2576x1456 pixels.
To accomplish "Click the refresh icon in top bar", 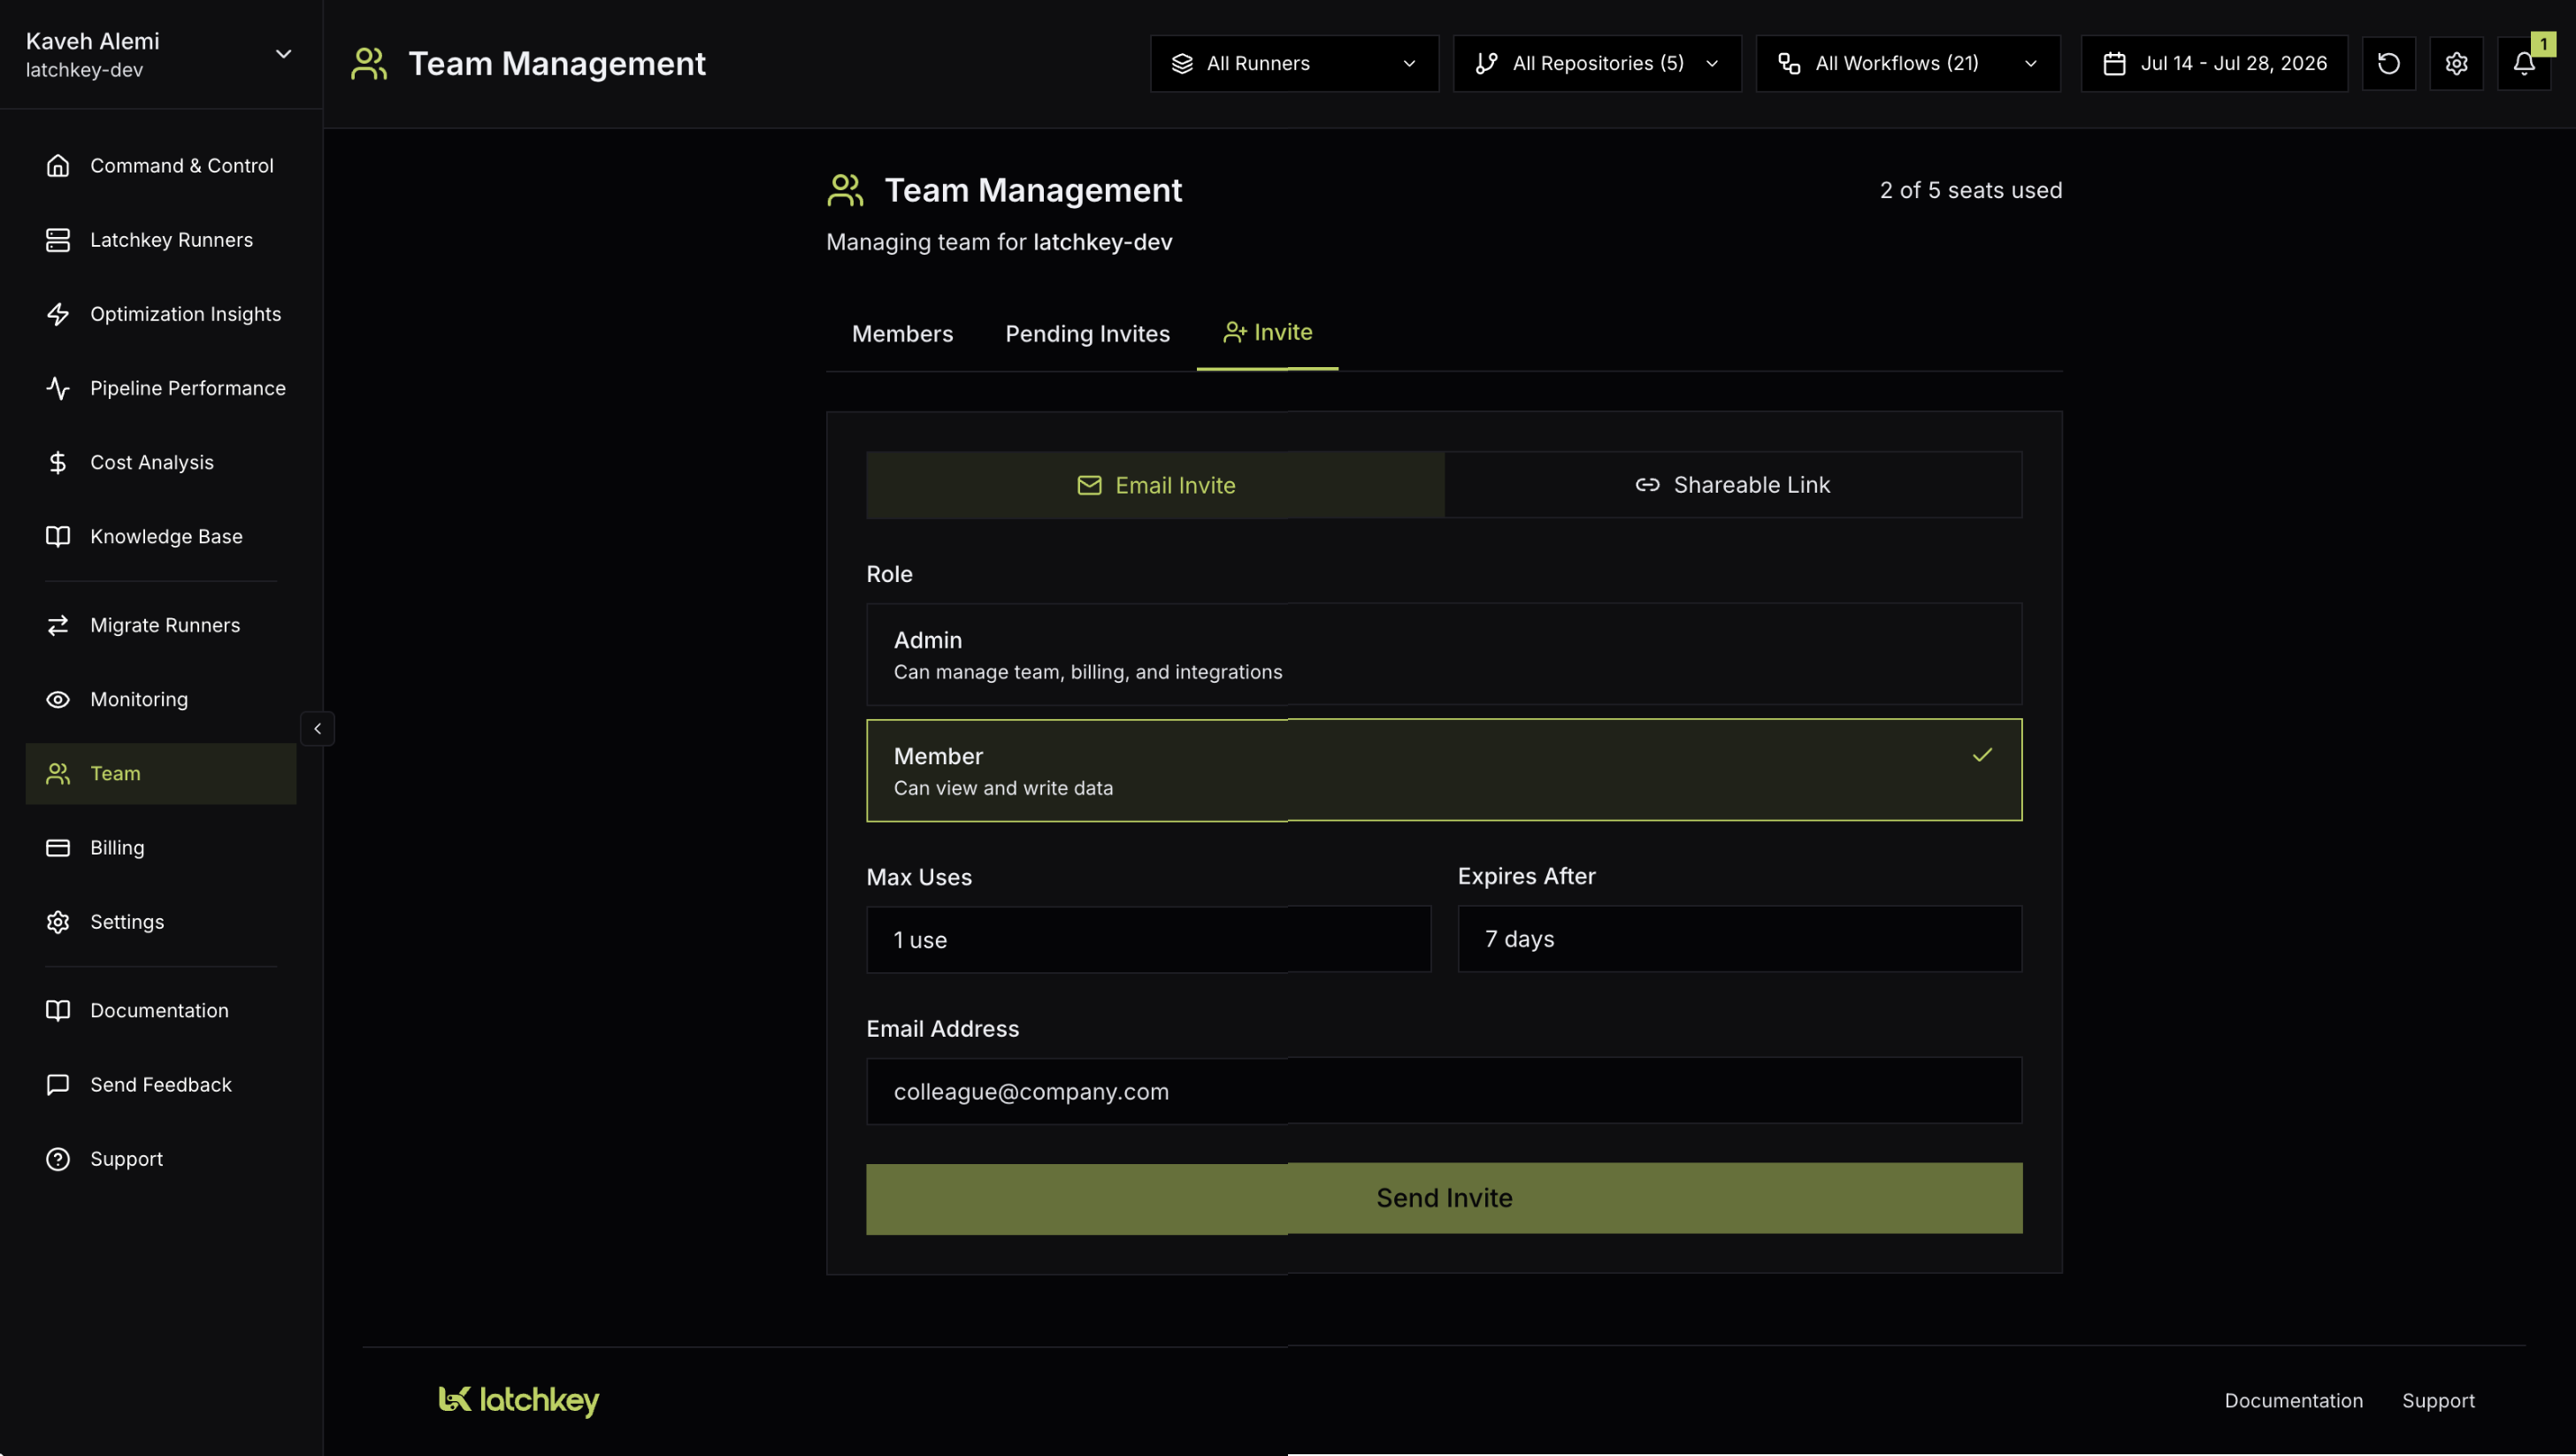I will click(2388, 63).
